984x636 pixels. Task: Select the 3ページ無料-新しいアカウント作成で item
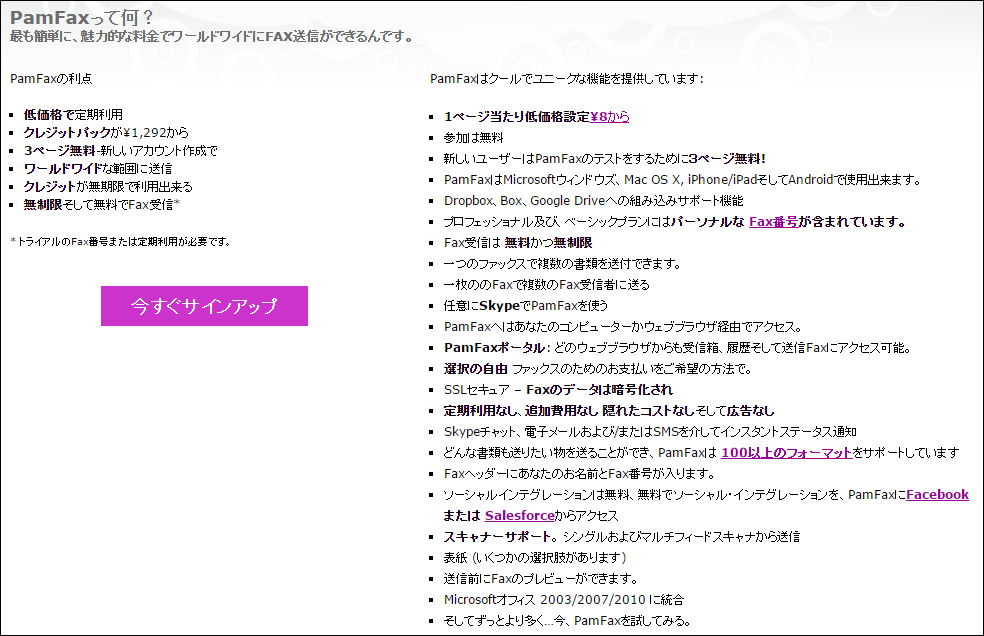(120, 151)
